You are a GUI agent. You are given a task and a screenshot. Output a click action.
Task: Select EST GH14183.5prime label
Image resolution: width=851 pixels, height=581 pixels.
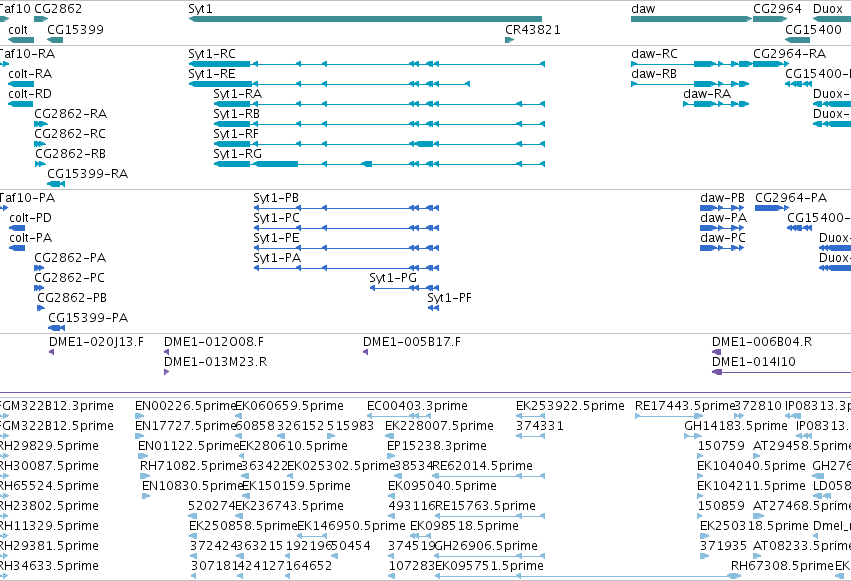(x=736, y=426)
